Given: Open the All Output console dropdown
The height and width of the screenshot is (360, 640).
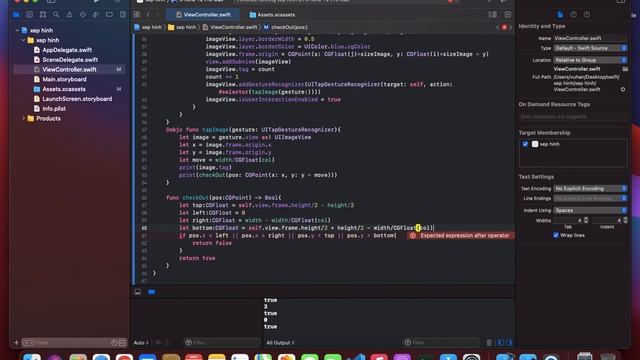Looking at the screenshot, I should pos(280,342).
